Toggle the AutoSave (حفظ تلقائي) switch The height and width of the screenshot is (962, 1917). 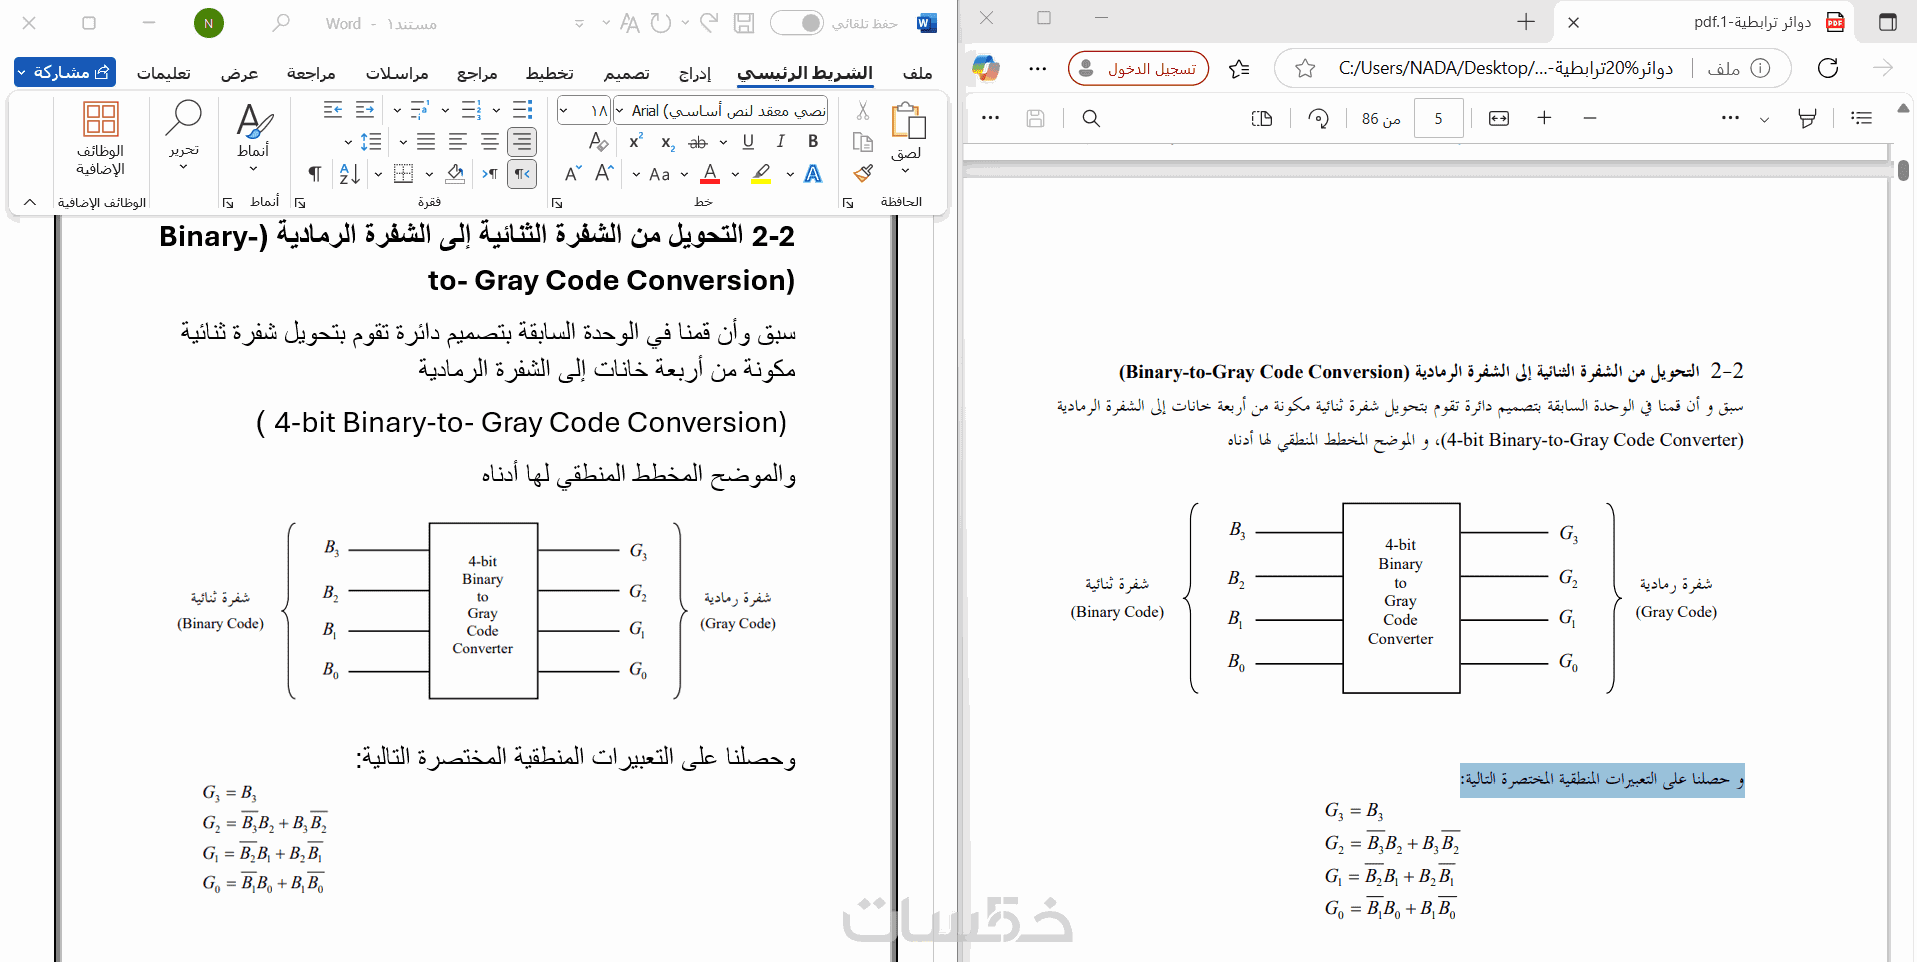pos(797,23)
